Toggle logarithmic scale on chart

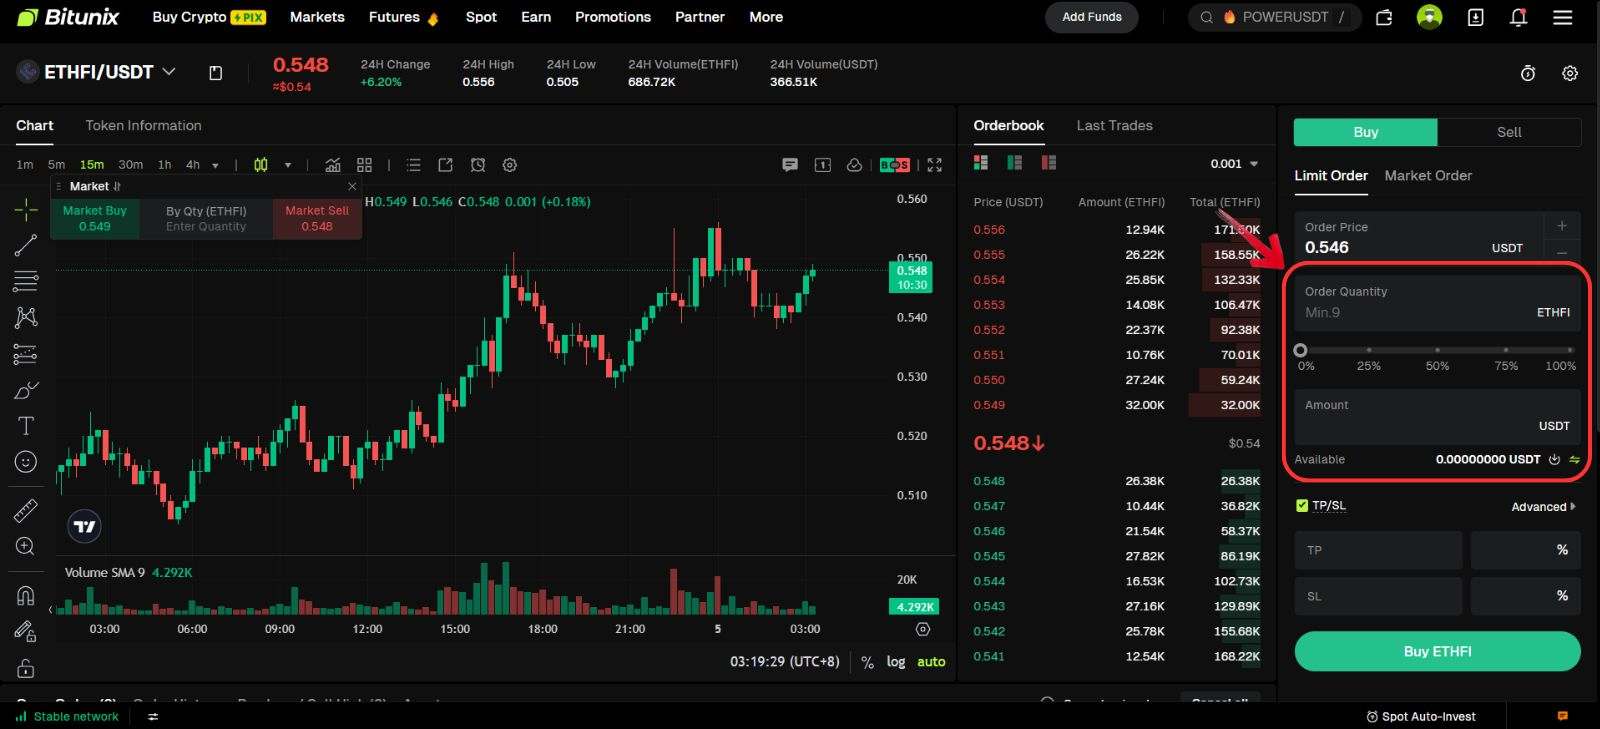point(896,661)
